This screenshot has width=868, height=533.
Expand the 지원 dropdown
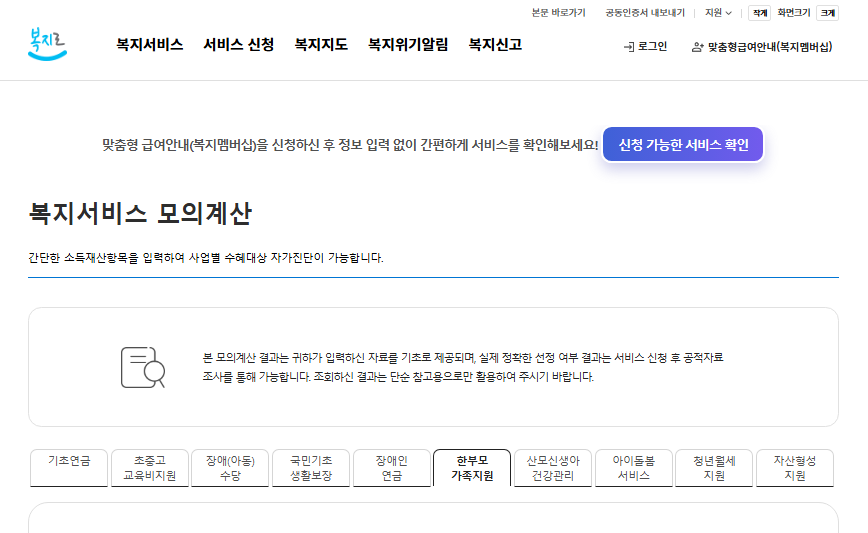click(718, 13)
